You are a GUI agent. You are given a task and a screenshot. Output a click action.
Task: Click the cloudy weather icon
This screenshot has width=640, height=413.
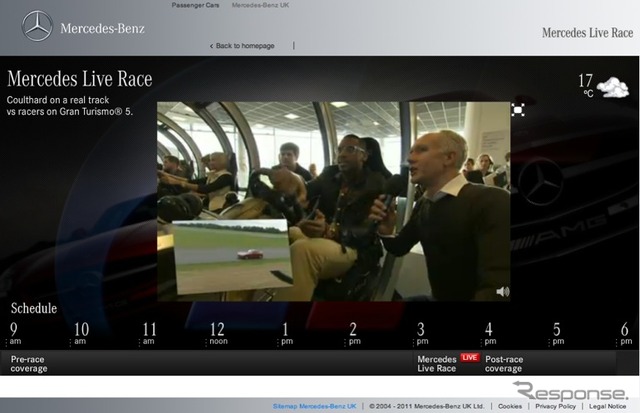(613, 87)
